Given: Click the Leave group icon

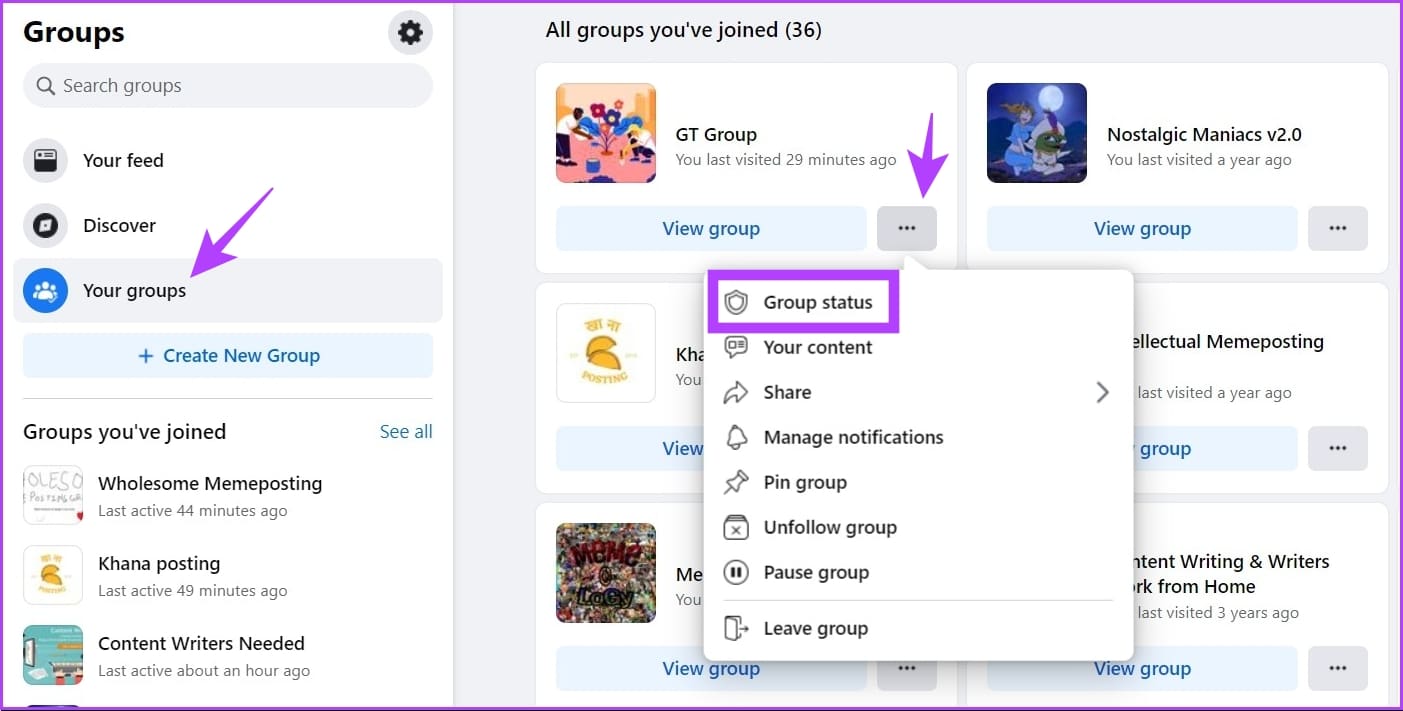Looking at the screenshot, I should pos(737,628).
